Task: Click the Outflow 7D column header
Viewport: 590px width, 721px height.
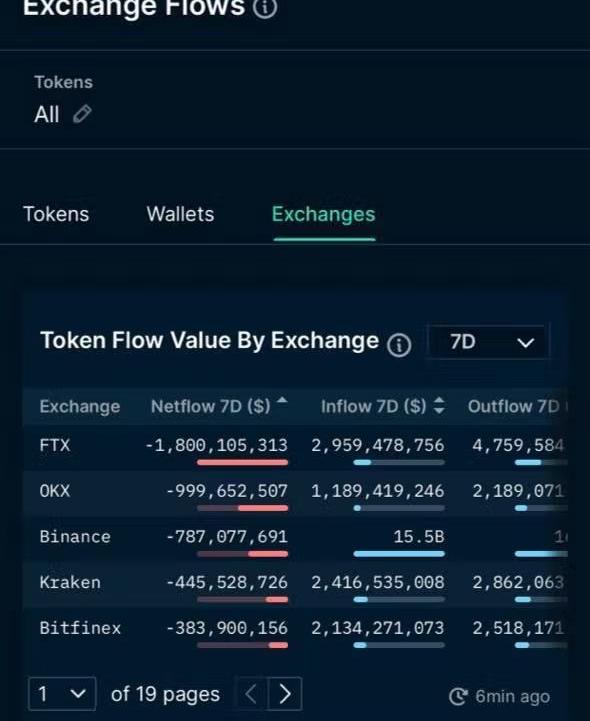Action: tap(517, 406)
